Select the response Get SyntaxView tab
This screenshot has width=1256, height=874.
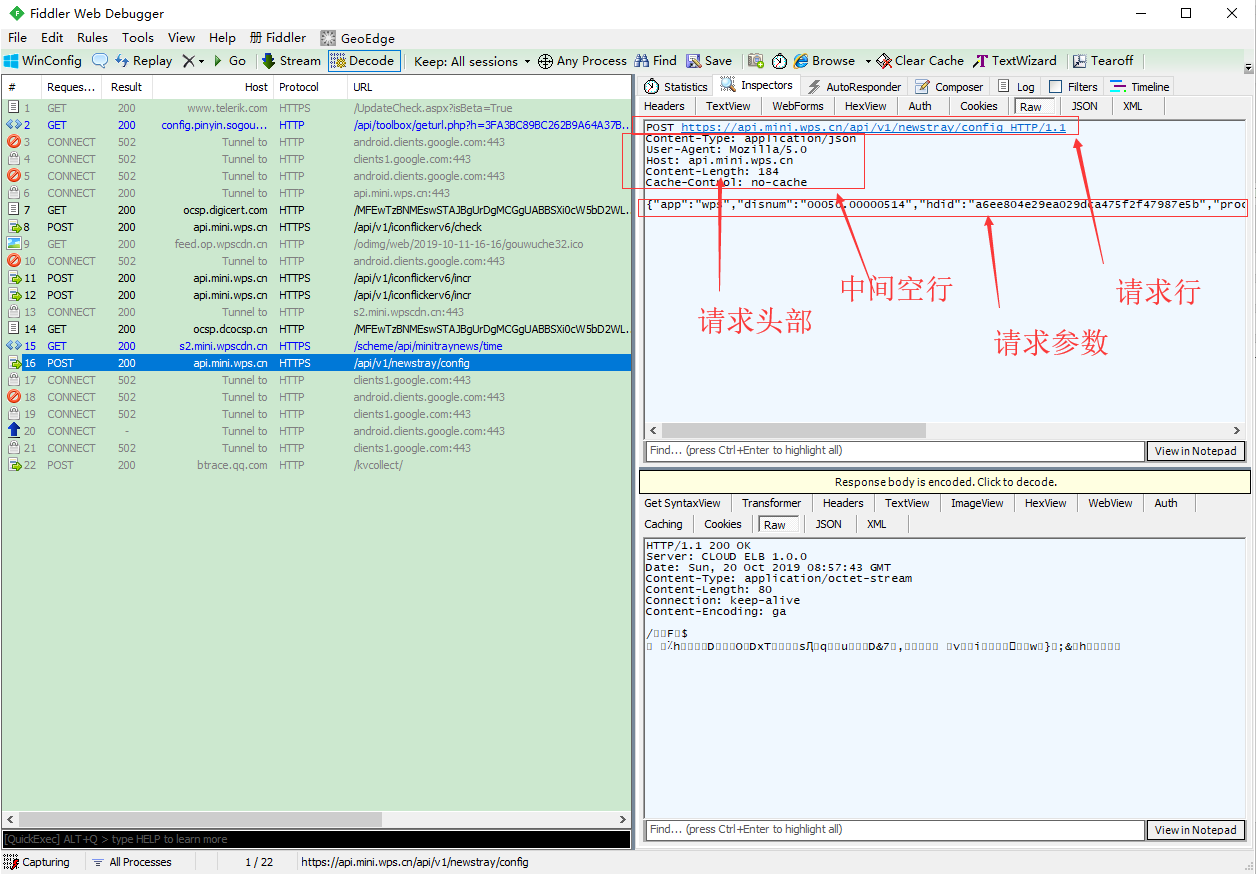683,503
